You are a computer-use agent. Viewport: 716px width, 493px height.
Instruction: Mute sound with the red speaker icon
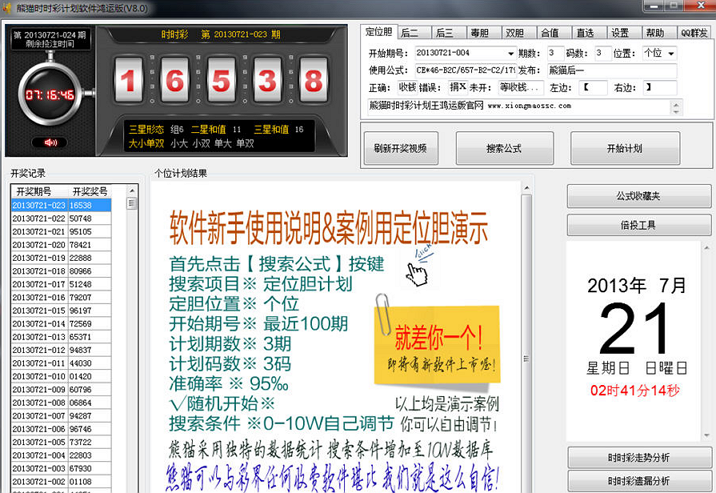[50, 142]
